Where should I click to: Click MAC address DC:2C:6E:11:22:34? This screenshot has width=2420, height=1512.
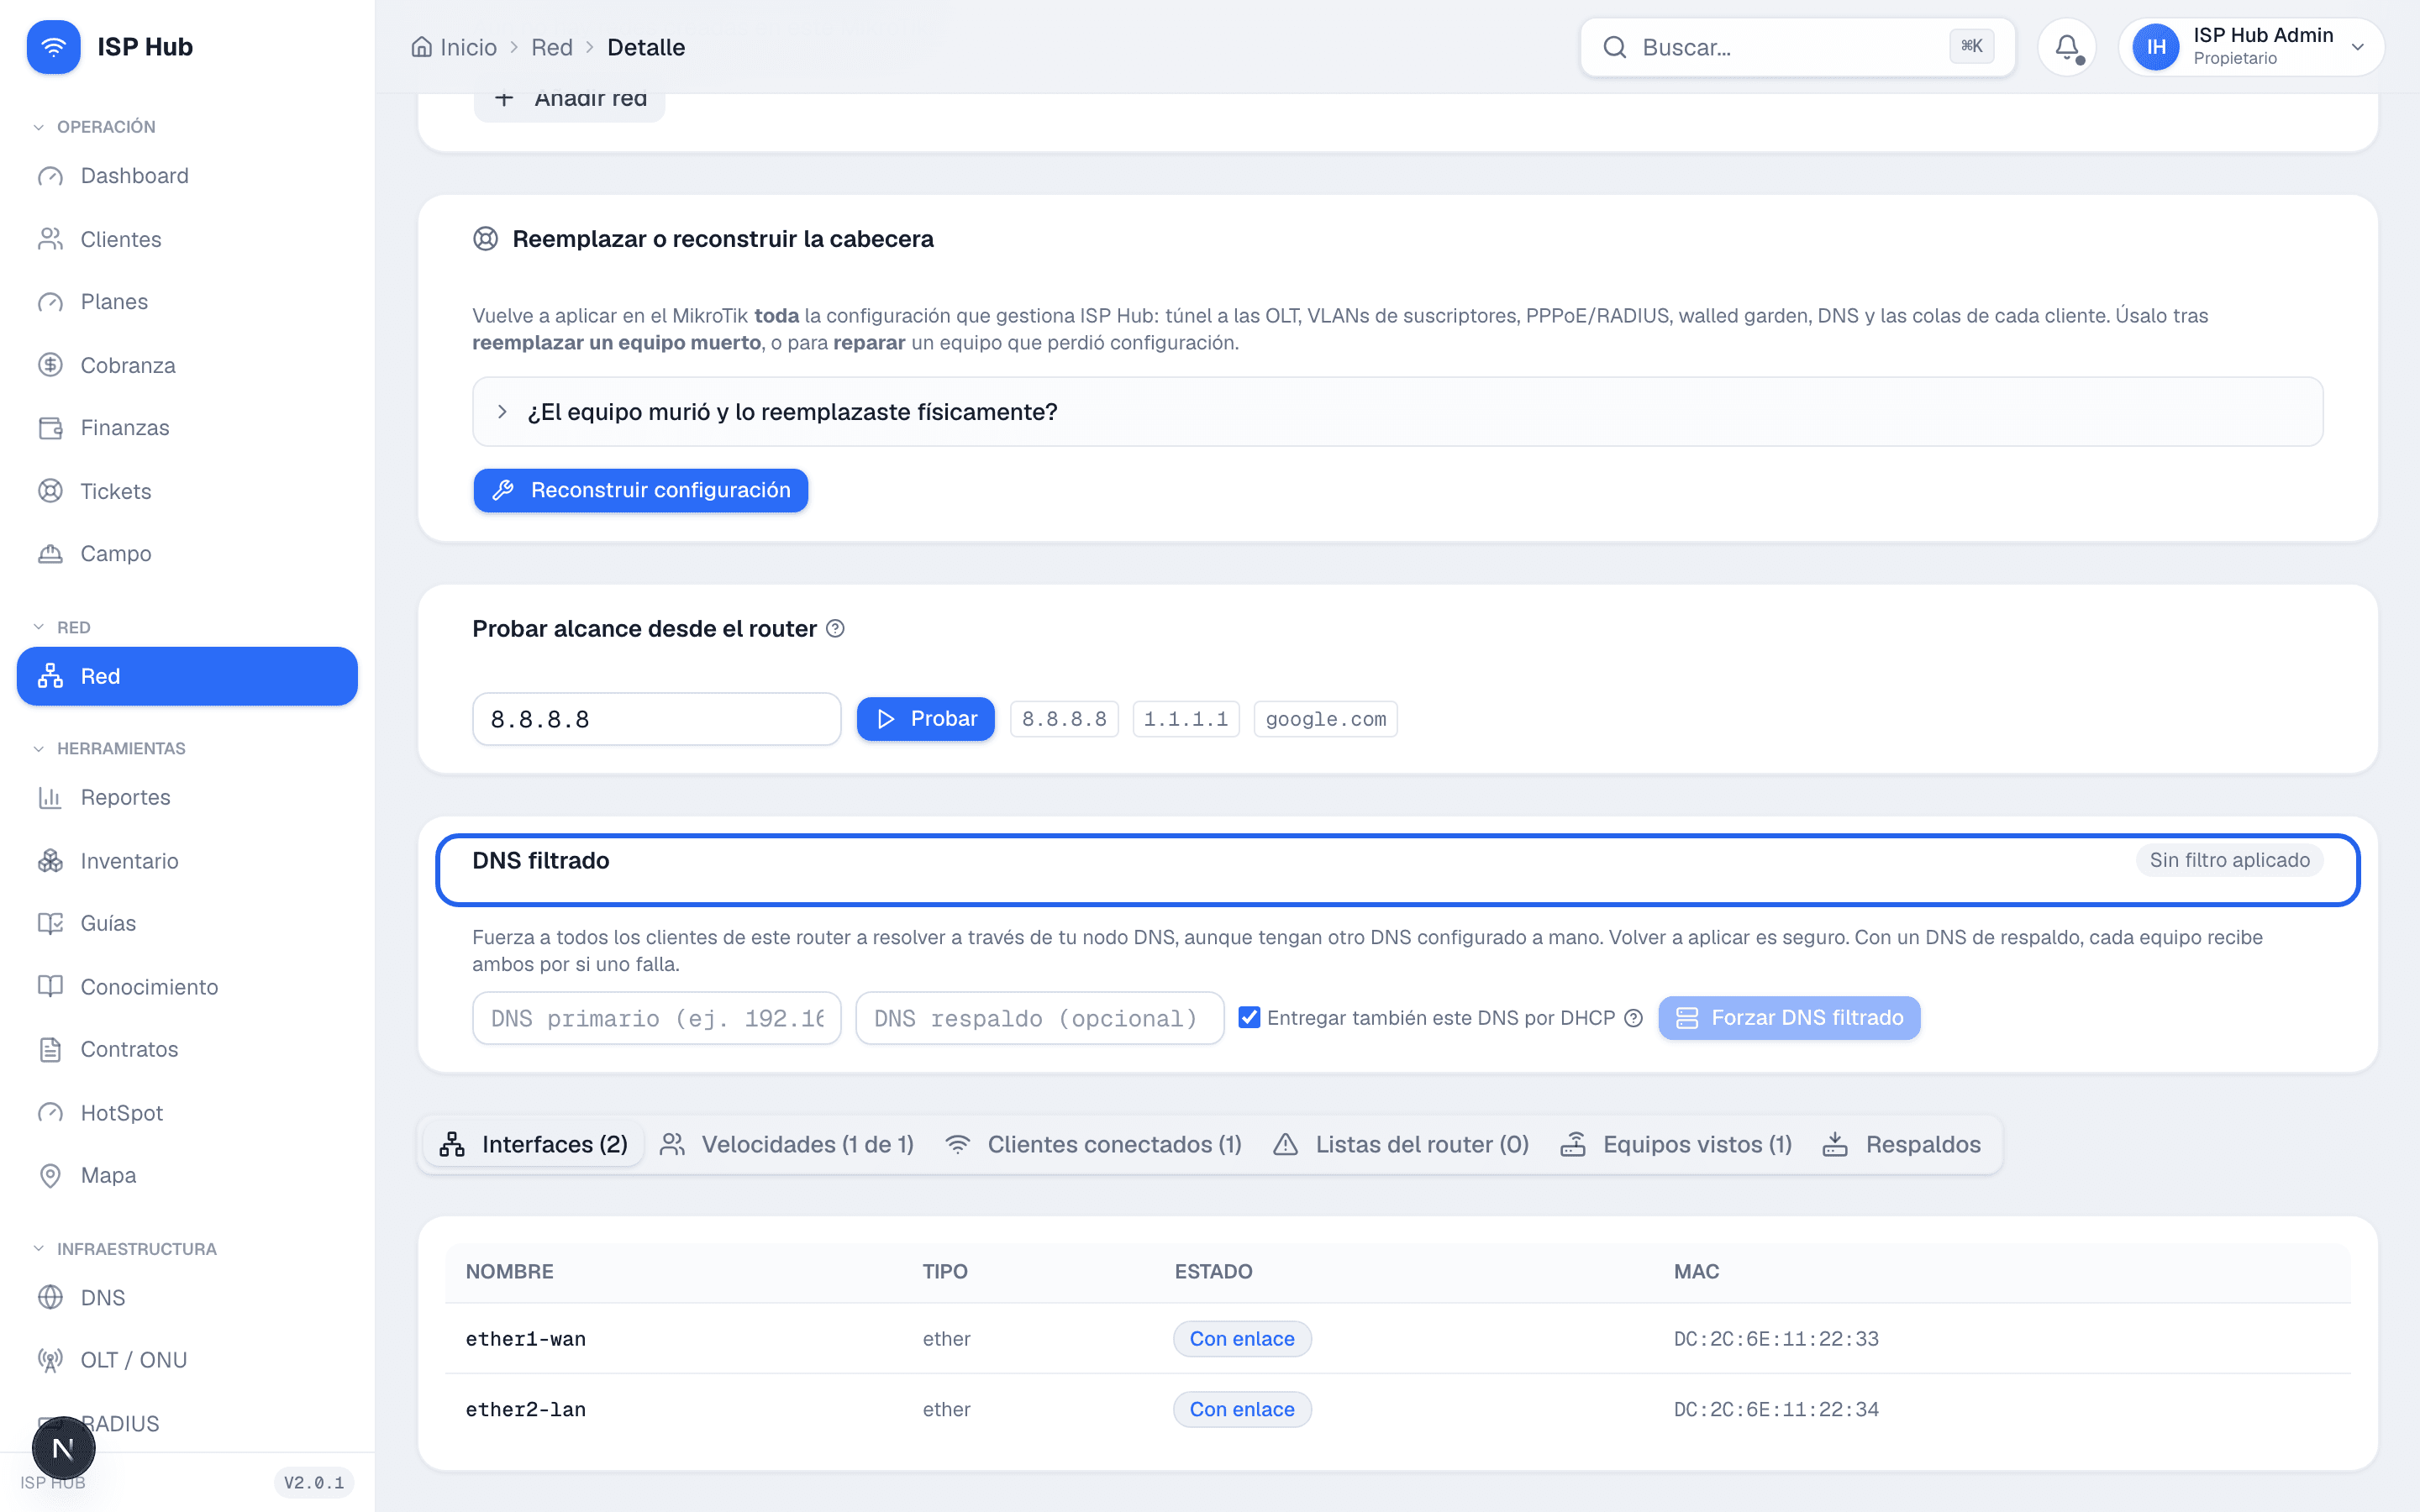[x=1776, y=1410]
